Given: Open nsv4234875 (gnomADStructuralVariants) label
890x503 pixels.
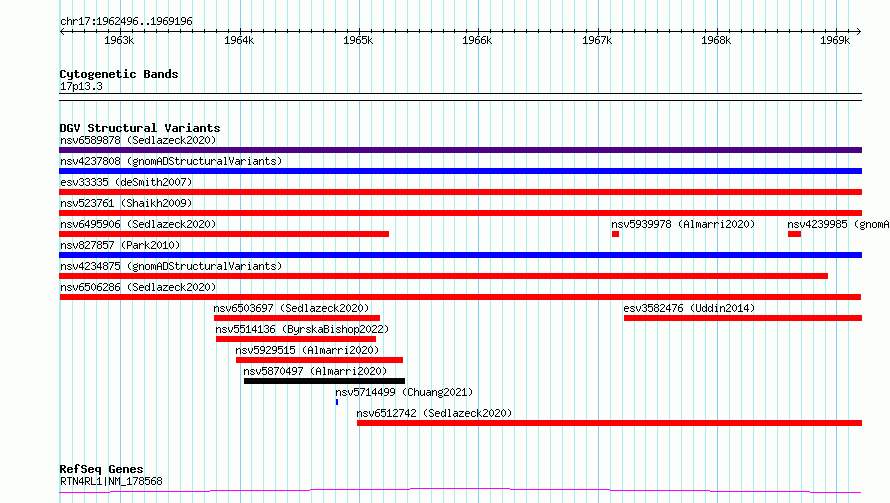Looking at the screenshot, I should 171,266.
